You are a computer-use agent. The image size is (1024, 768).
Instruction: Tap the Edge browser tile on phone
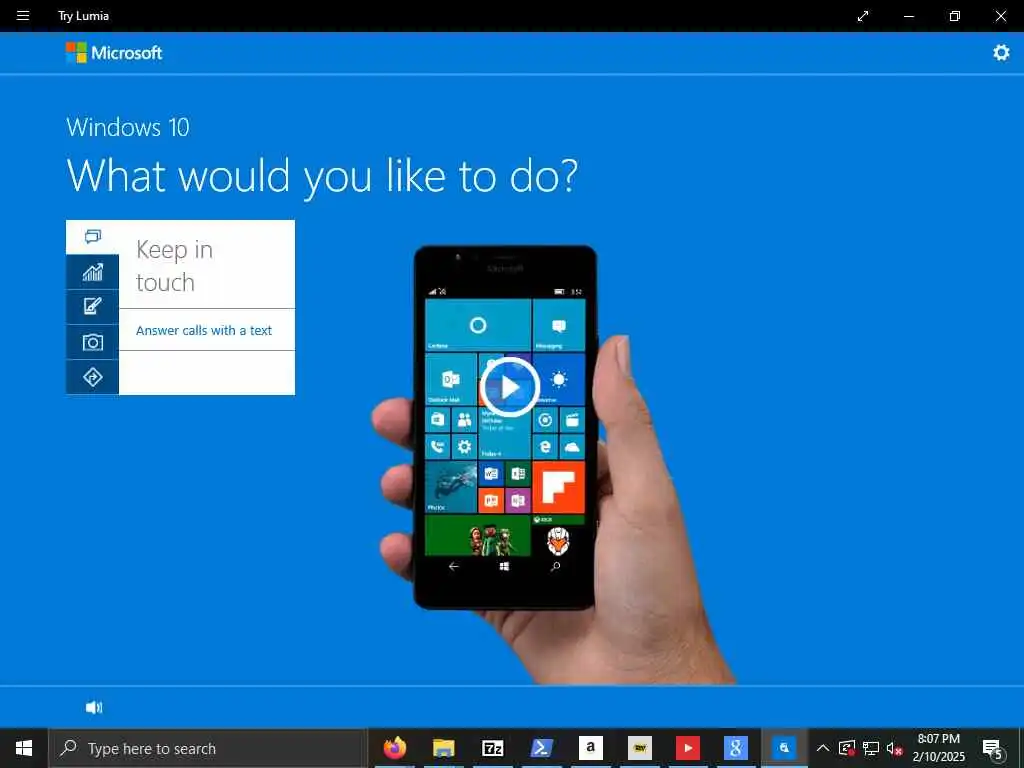pyautogui.click(x=545, y=447)
